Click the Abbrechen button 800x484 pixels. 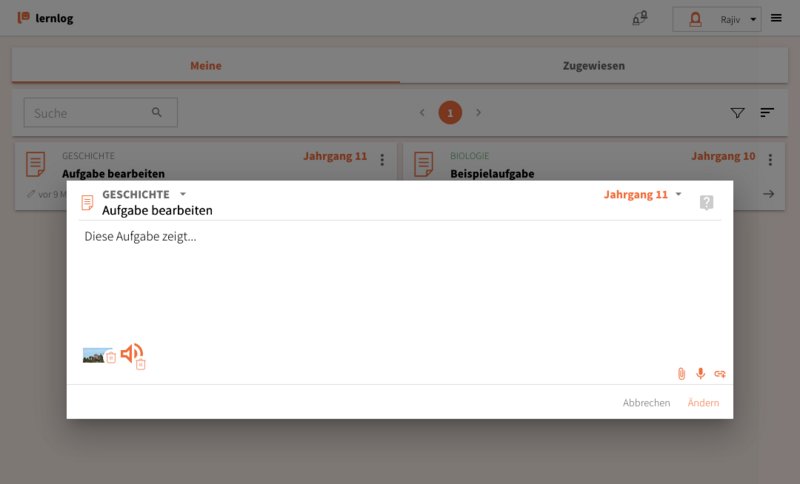[646, 403]
